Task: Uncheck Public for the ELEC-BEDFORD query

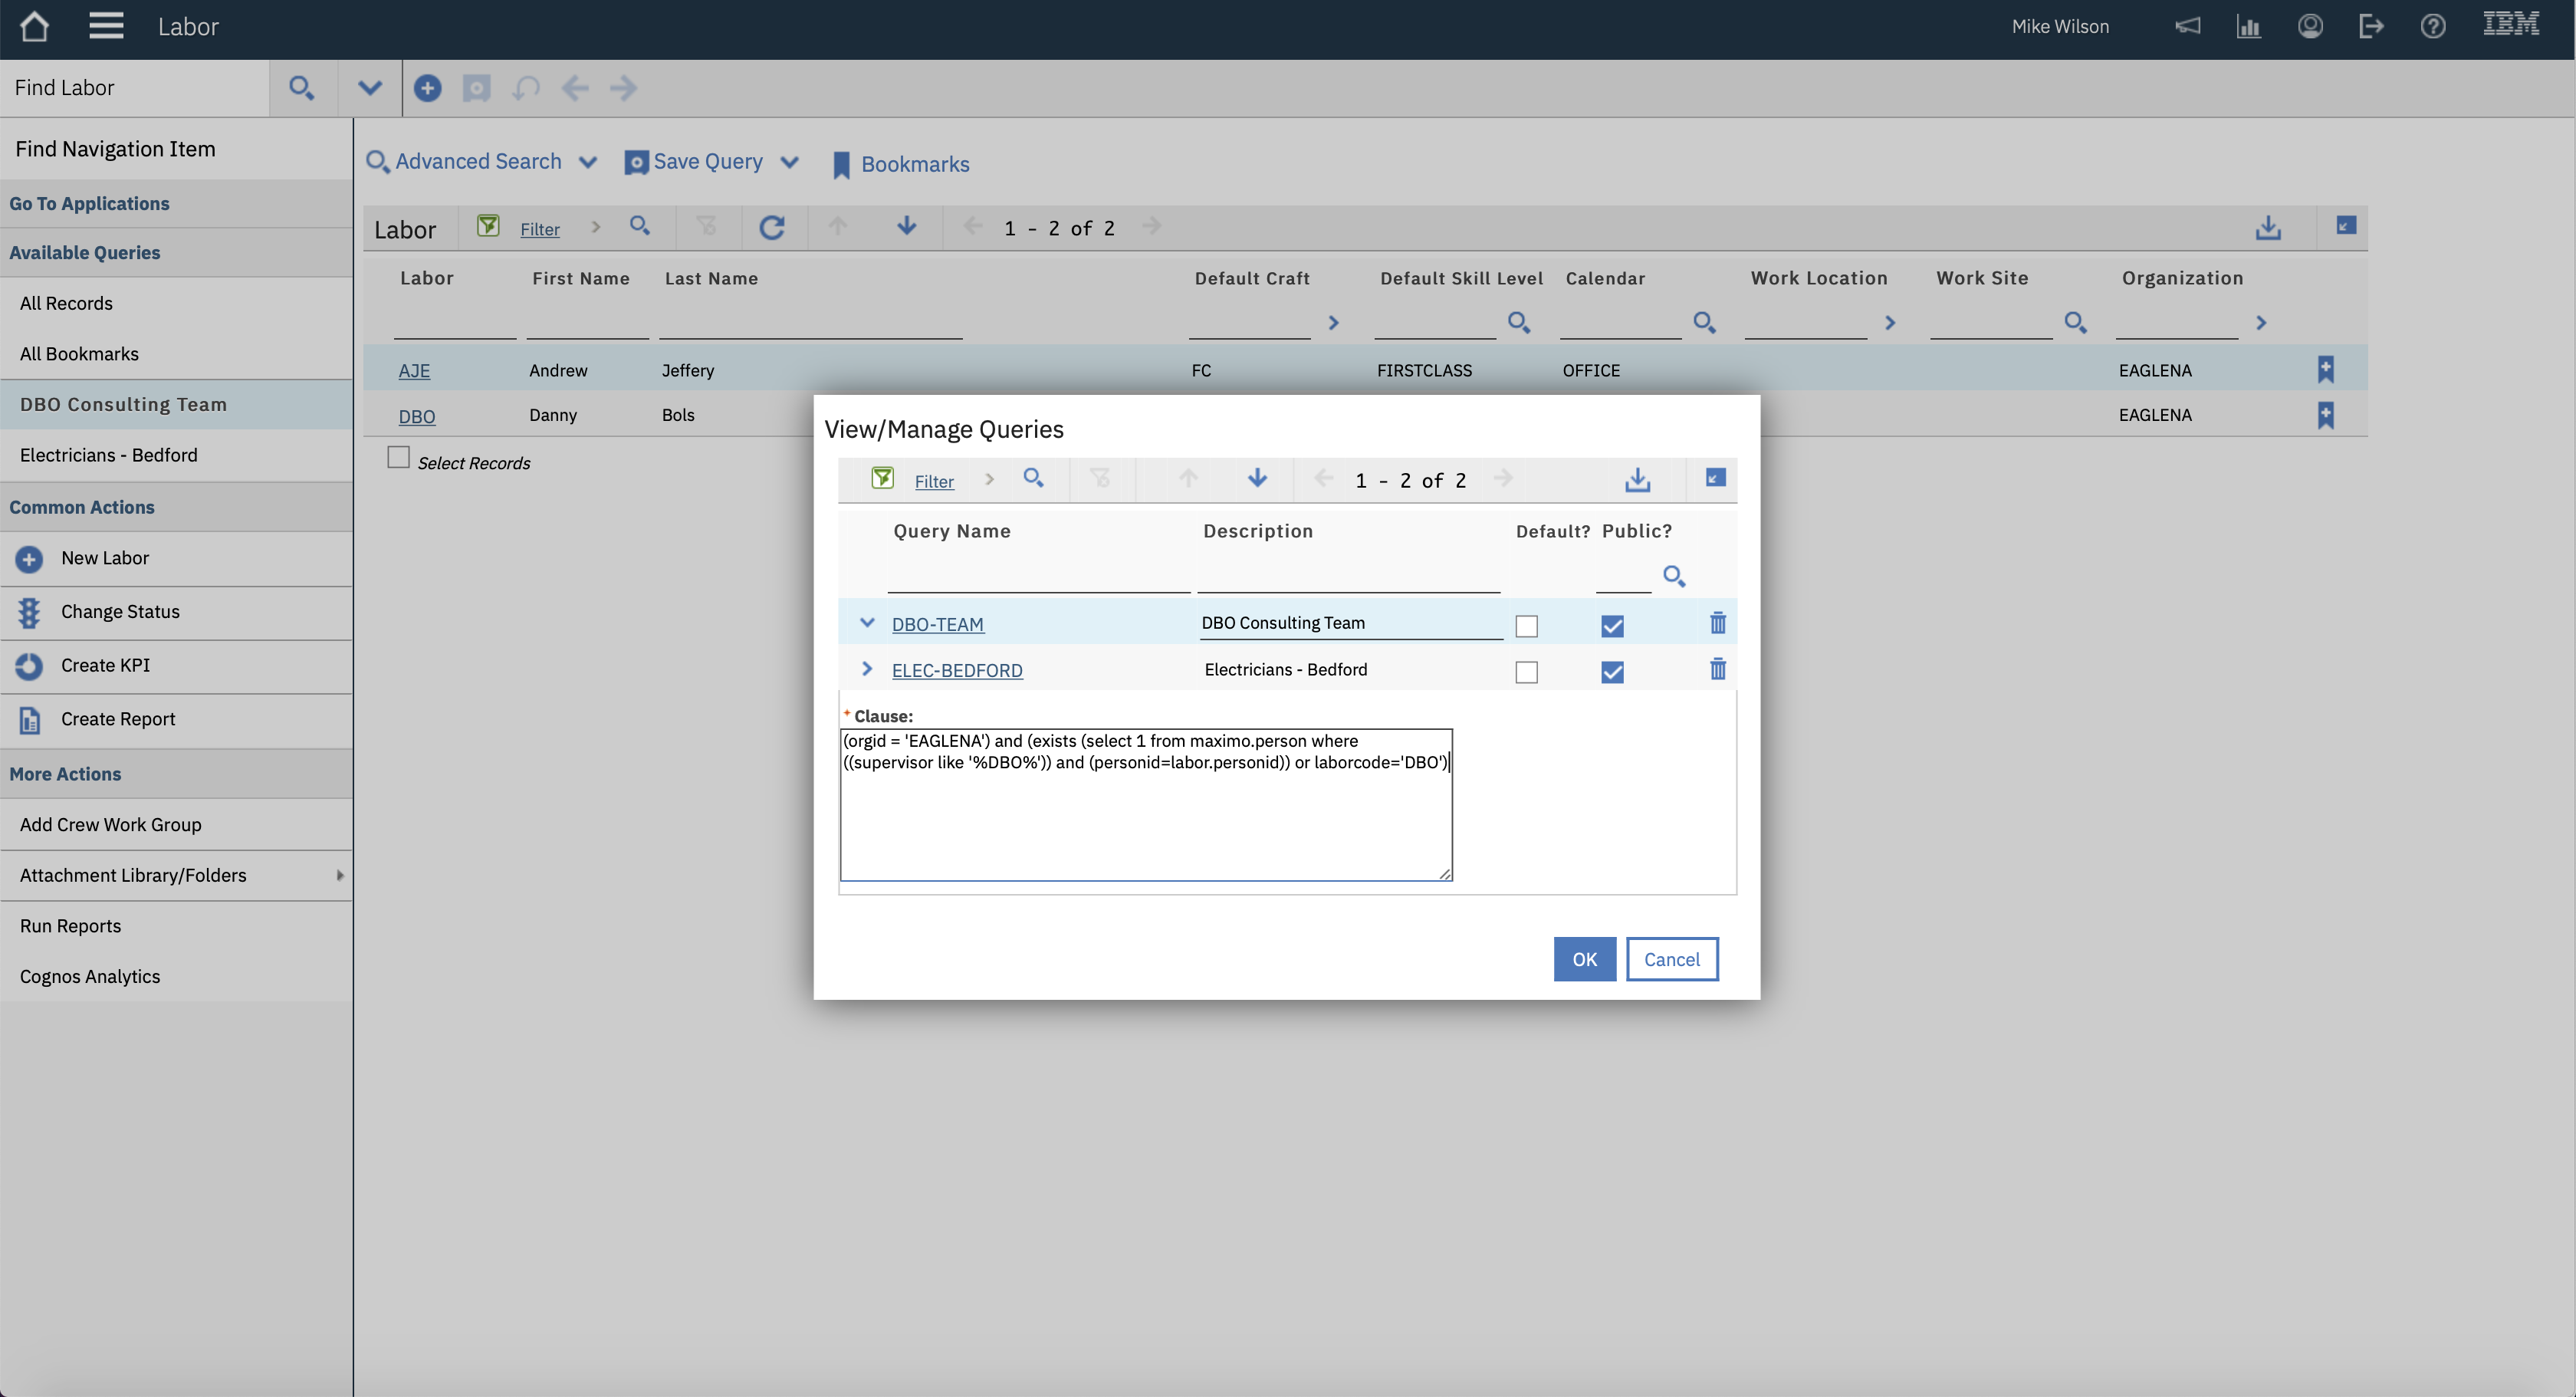Action: click(1611, 672)
